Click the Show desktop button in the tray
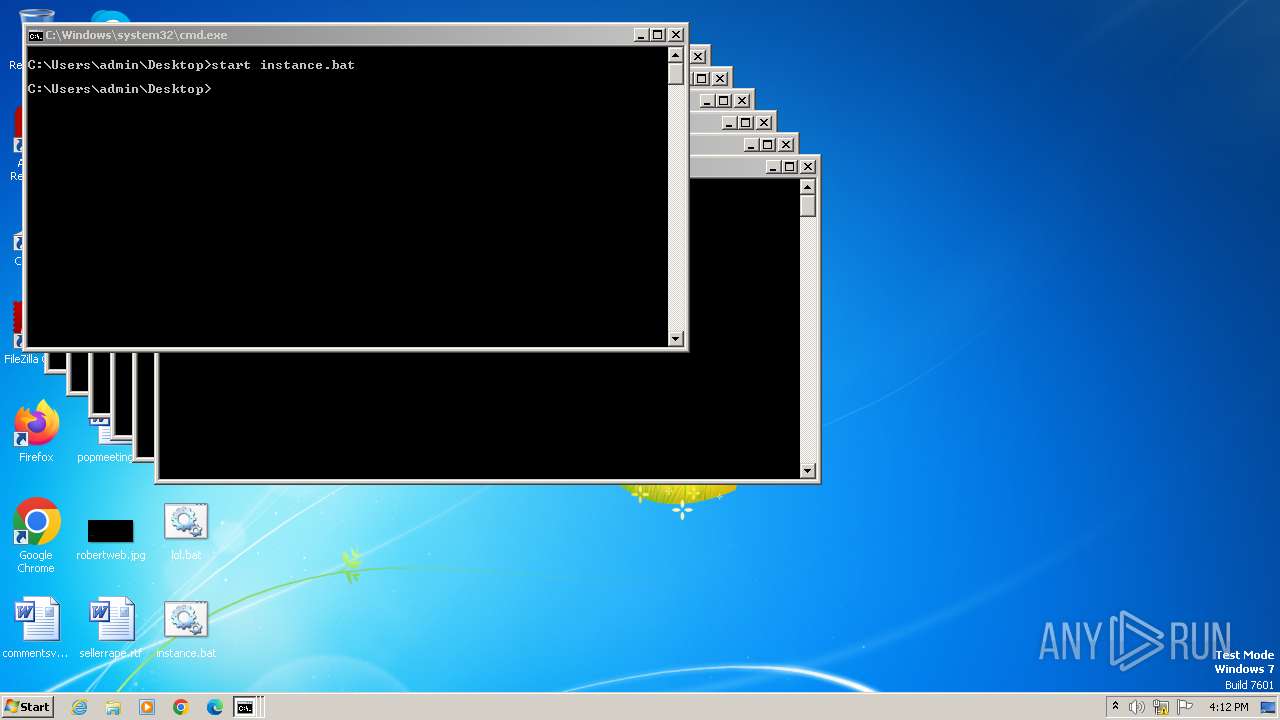The width and height of the screenshot is (1280, 720). pos(1269,707)
